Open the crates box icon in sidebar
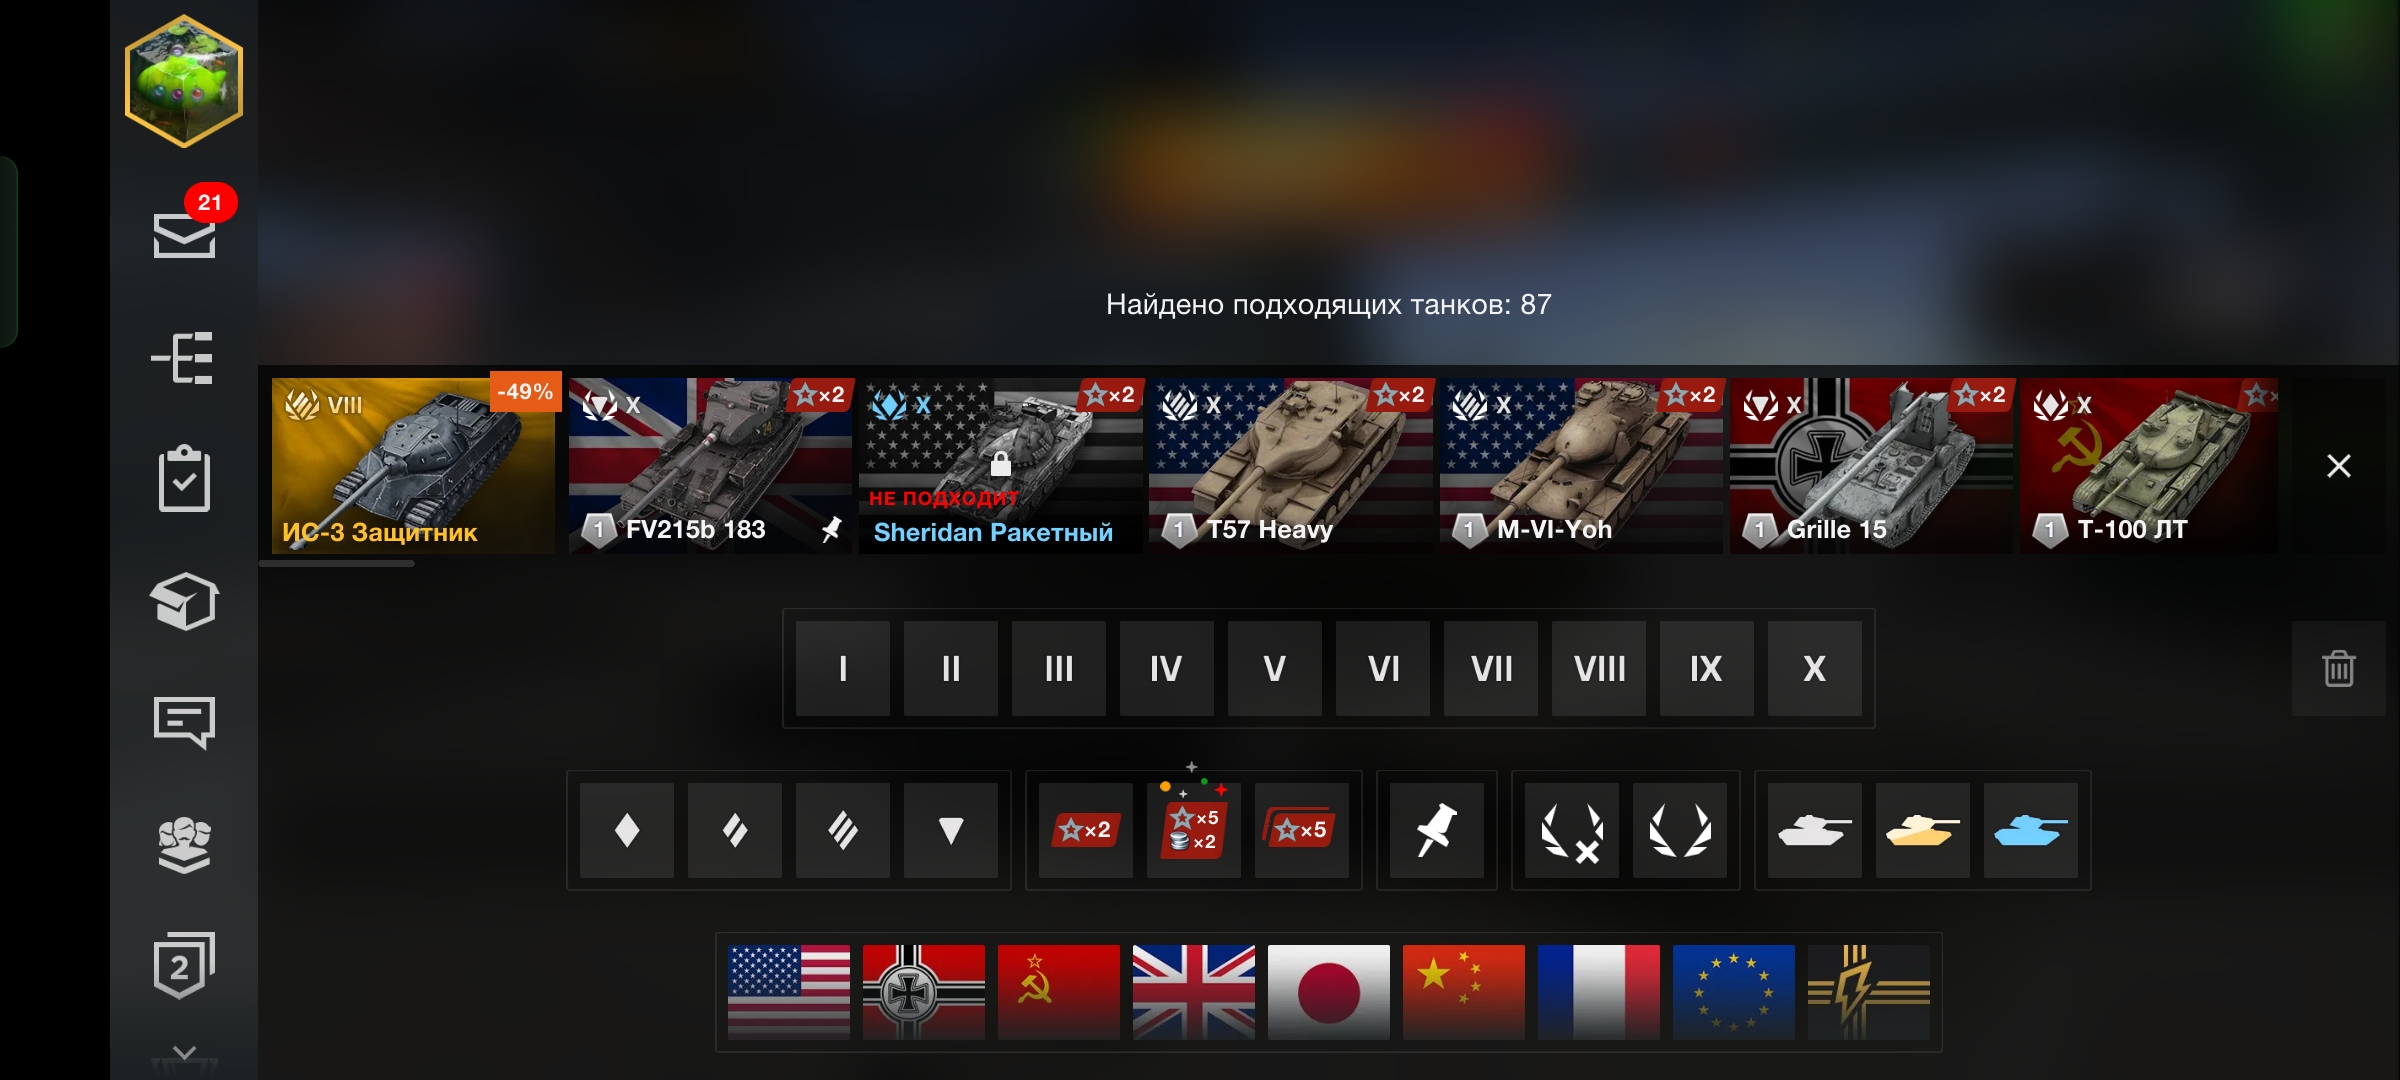 click(x=184, y=601)
